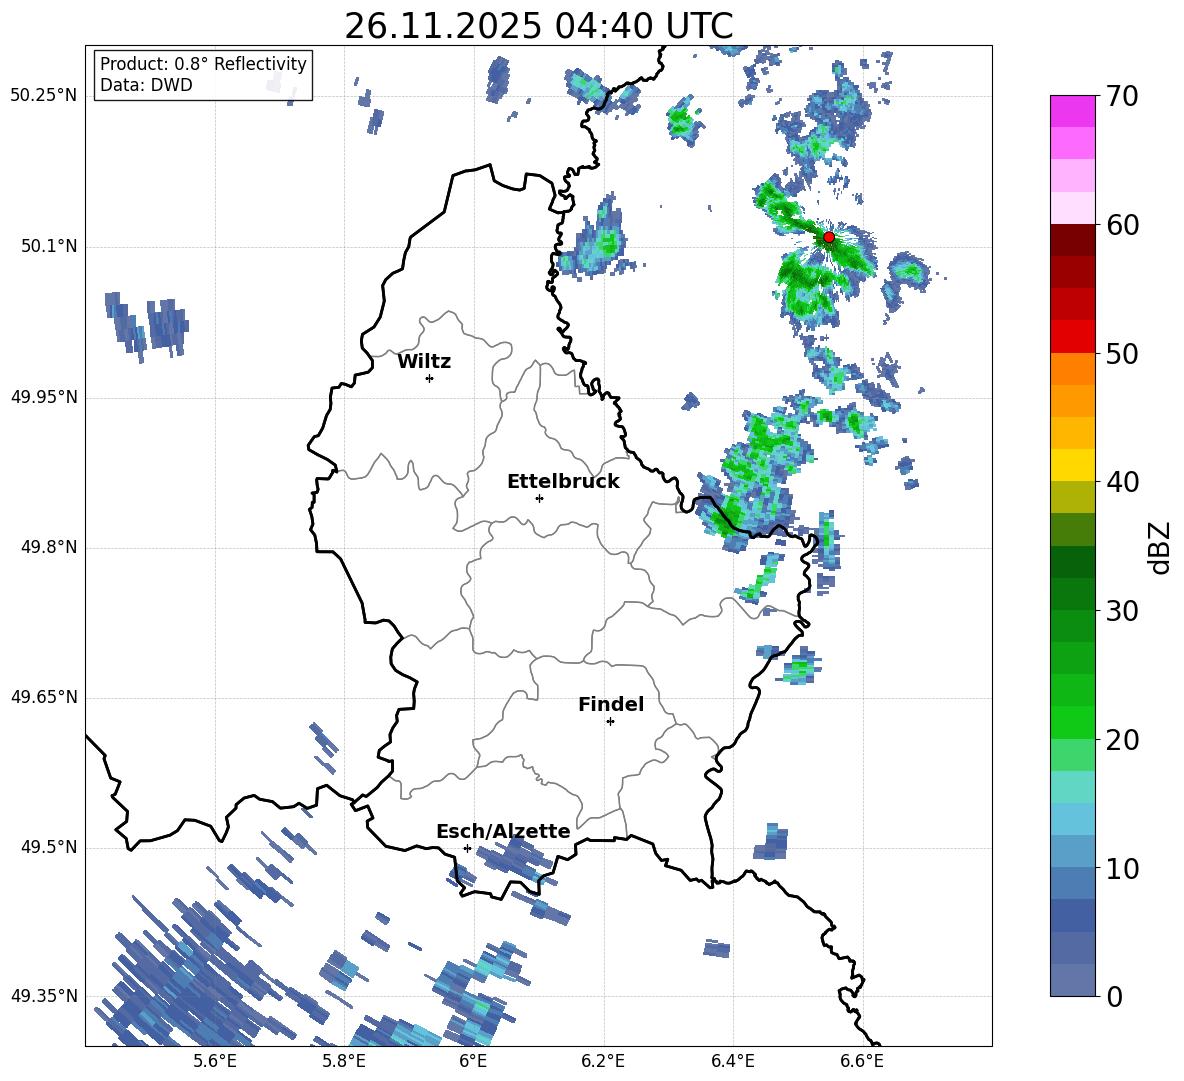Click the 5.8°E longitude label
1184x1081 pixels.
coord(344,1061)
